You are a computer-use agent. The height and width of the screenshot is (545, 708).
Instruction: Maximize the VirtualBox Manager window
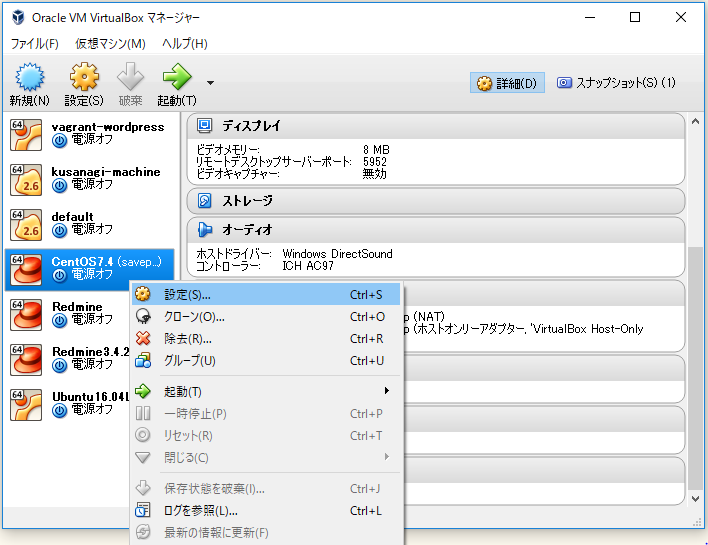point(635,17)
